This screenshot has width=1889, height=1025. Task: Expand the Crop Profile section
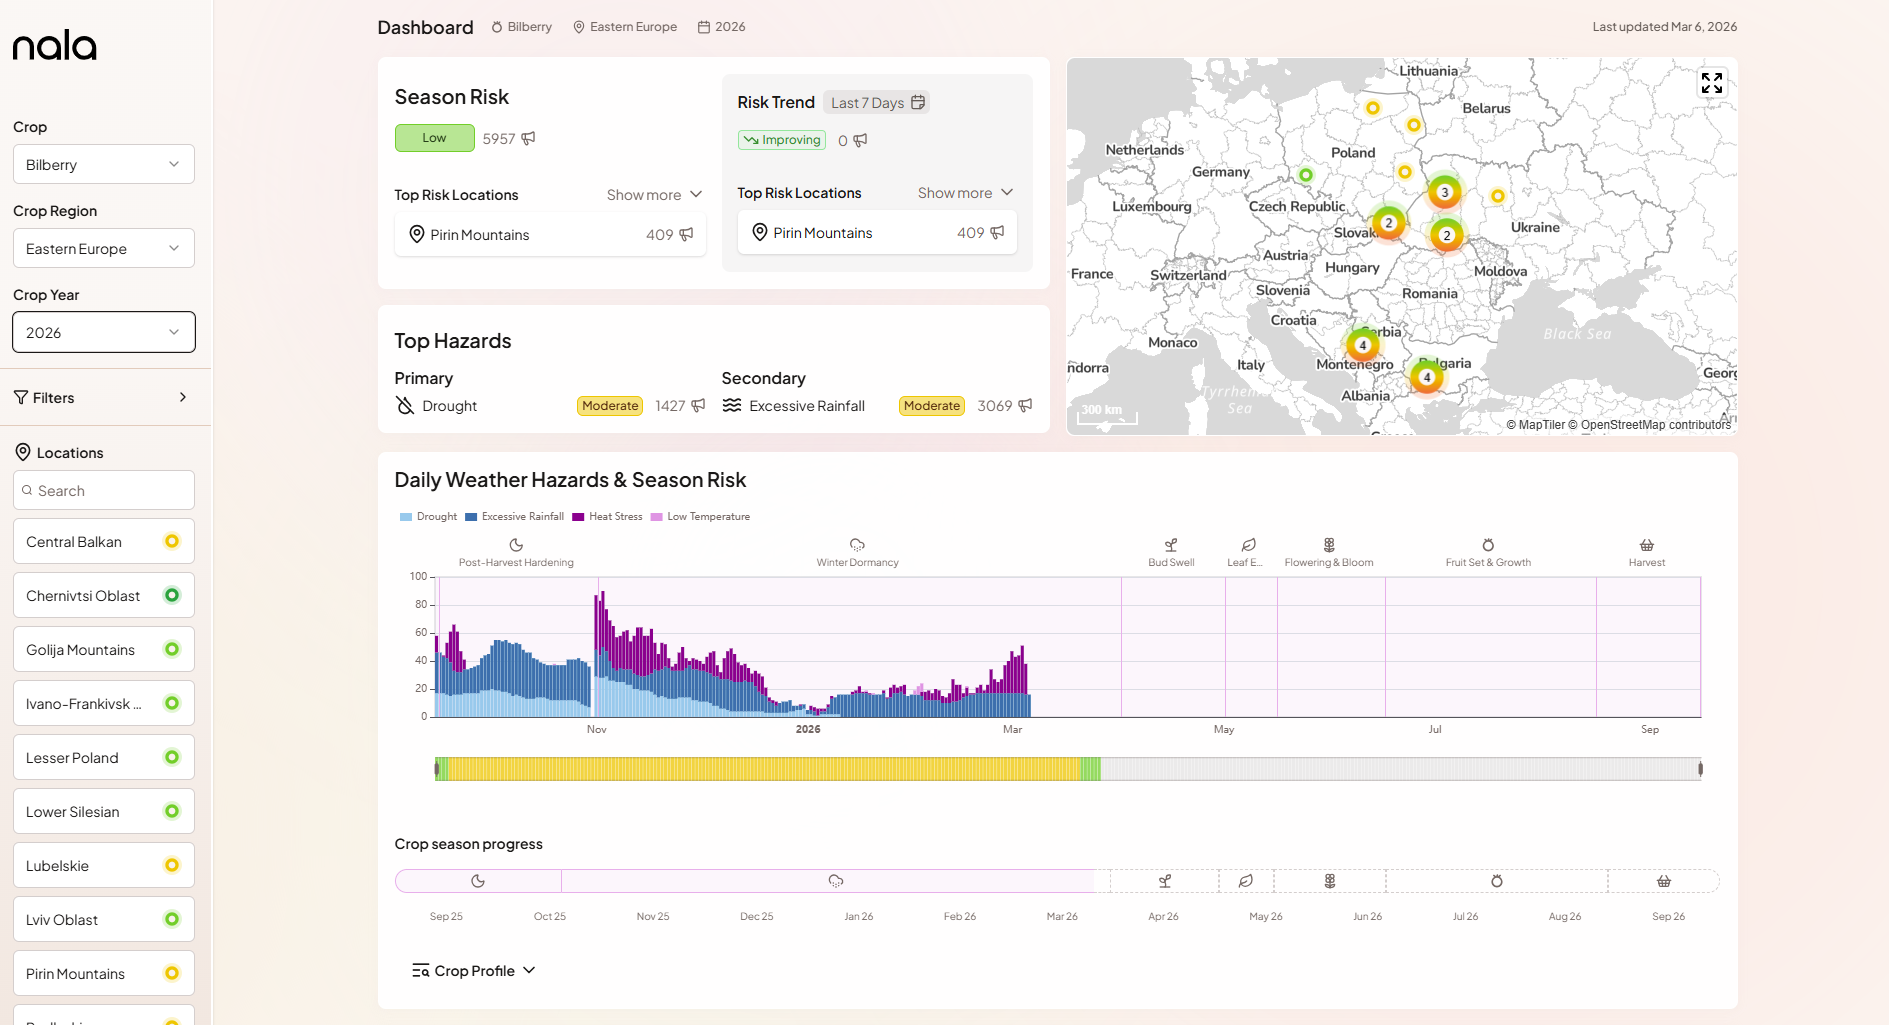474,971
